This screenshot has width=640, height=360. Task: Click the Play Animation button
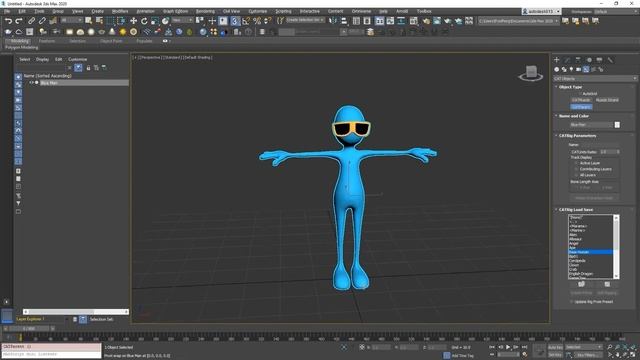click(x=508, y=347)
